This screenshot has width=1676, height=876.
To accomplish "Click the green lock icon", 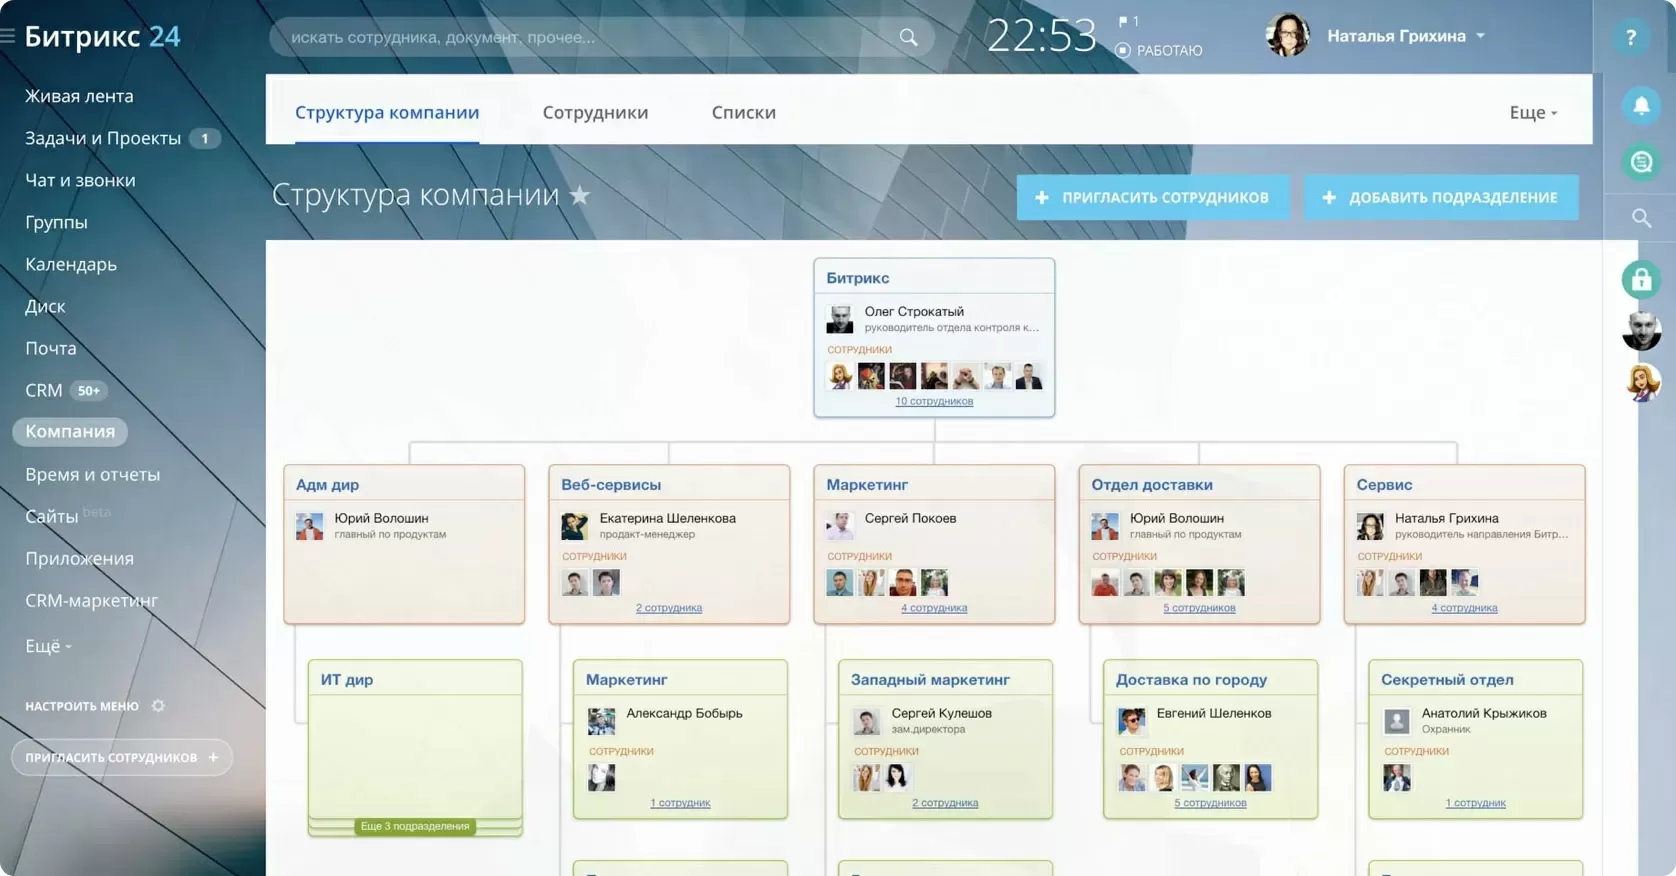I will coord(1641,280).
